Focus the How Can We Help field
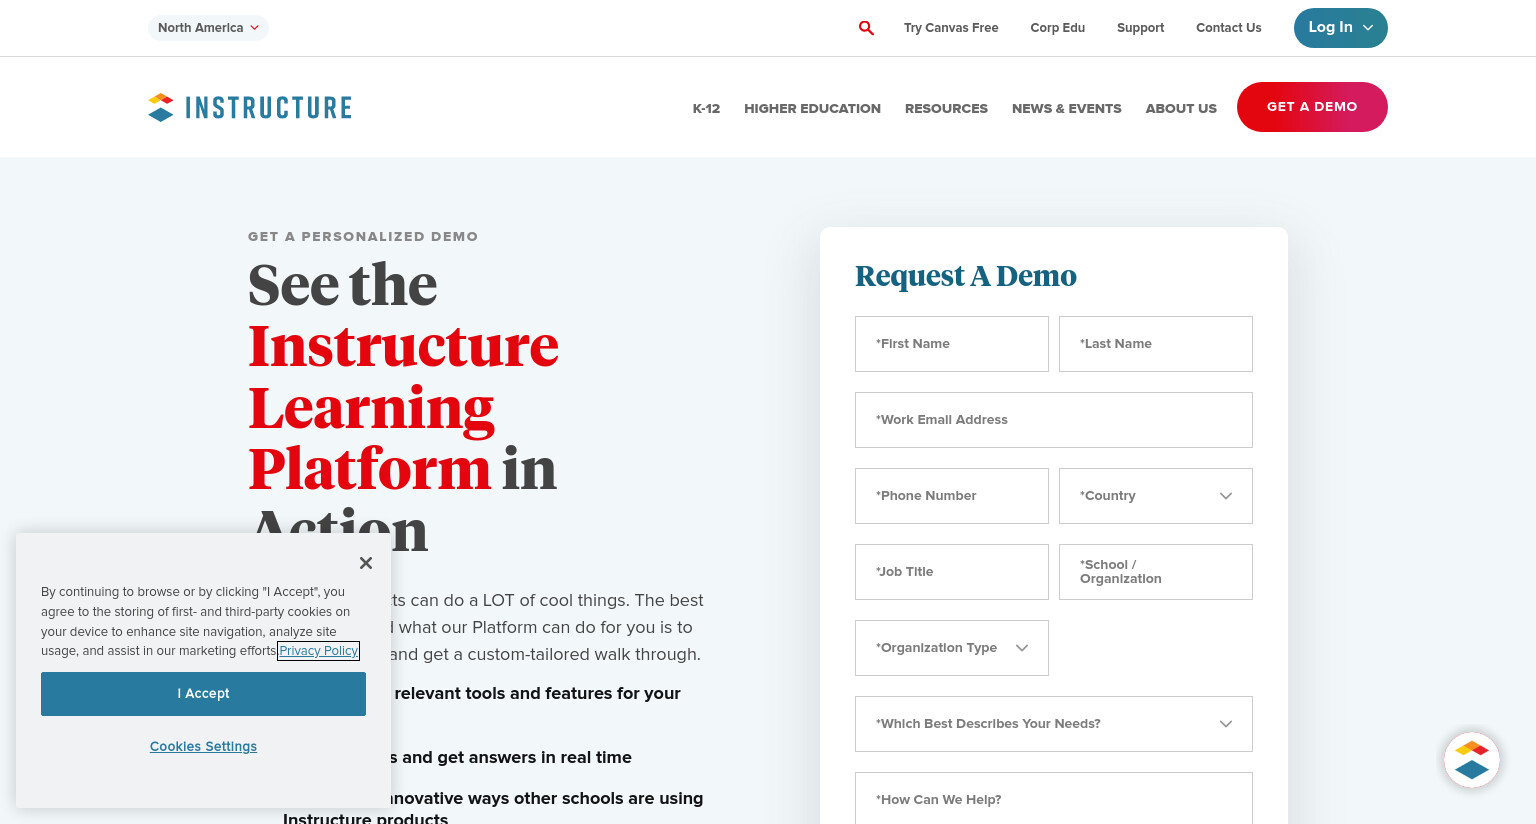1536x824 pixels. pos(1054,798)
